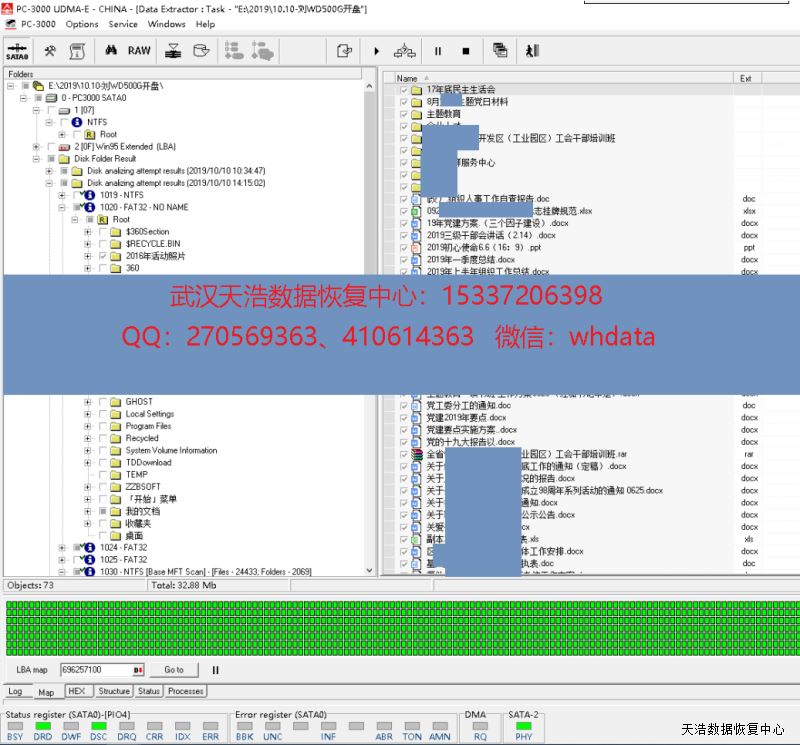Click the LBA map input field
The width and height of the screenshot is (800, 745).
click(x=95, y=670)
